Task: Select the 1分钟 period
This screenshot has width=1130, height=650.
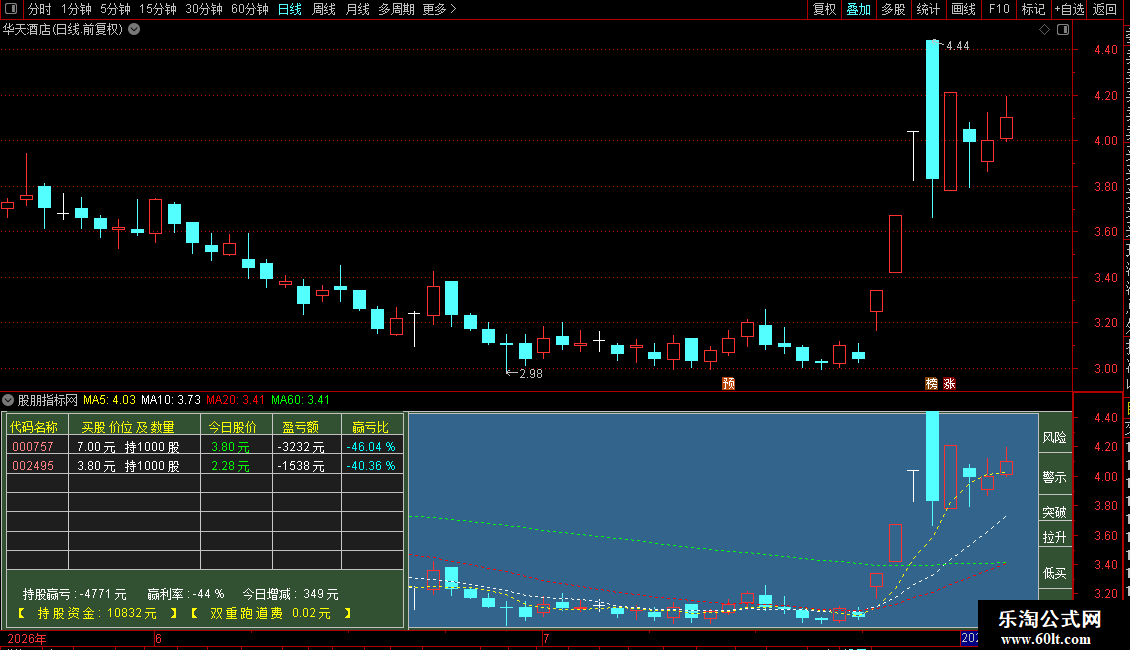Action: coord(76,9)
